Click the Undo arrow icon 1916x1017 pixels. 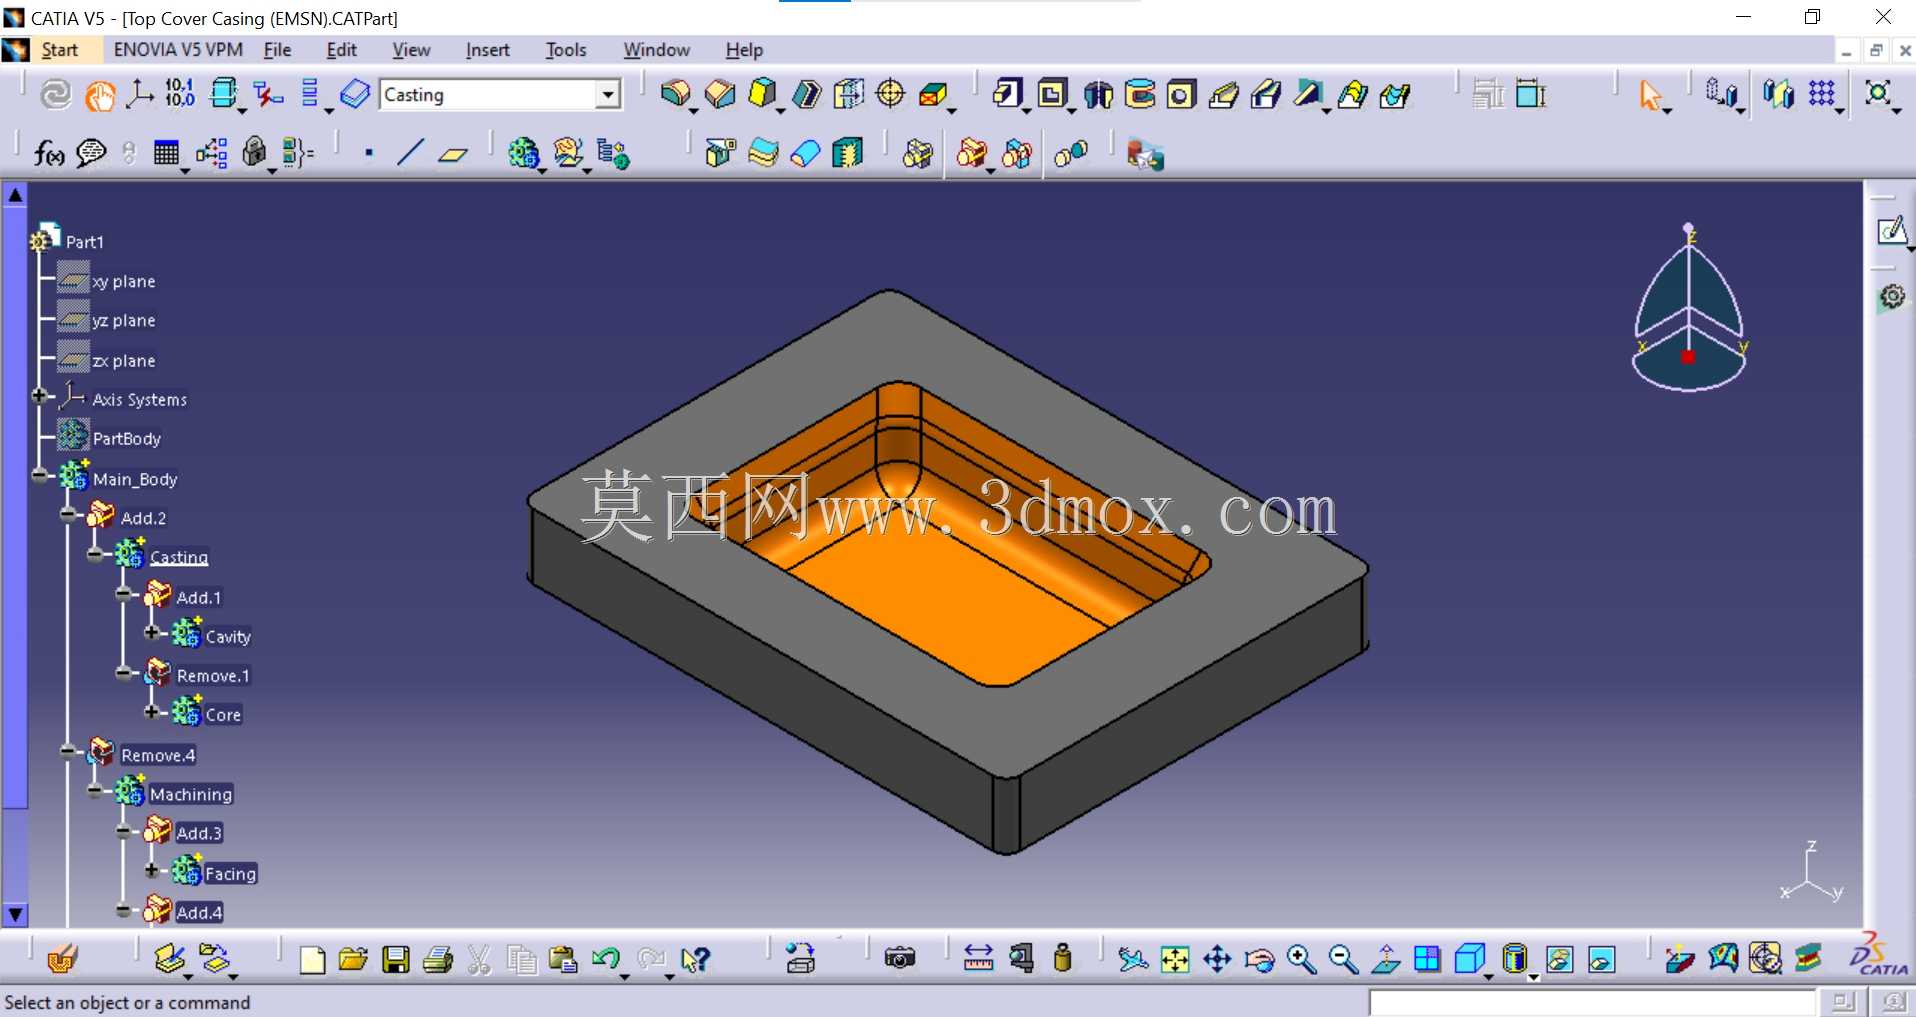pos(606,960)
